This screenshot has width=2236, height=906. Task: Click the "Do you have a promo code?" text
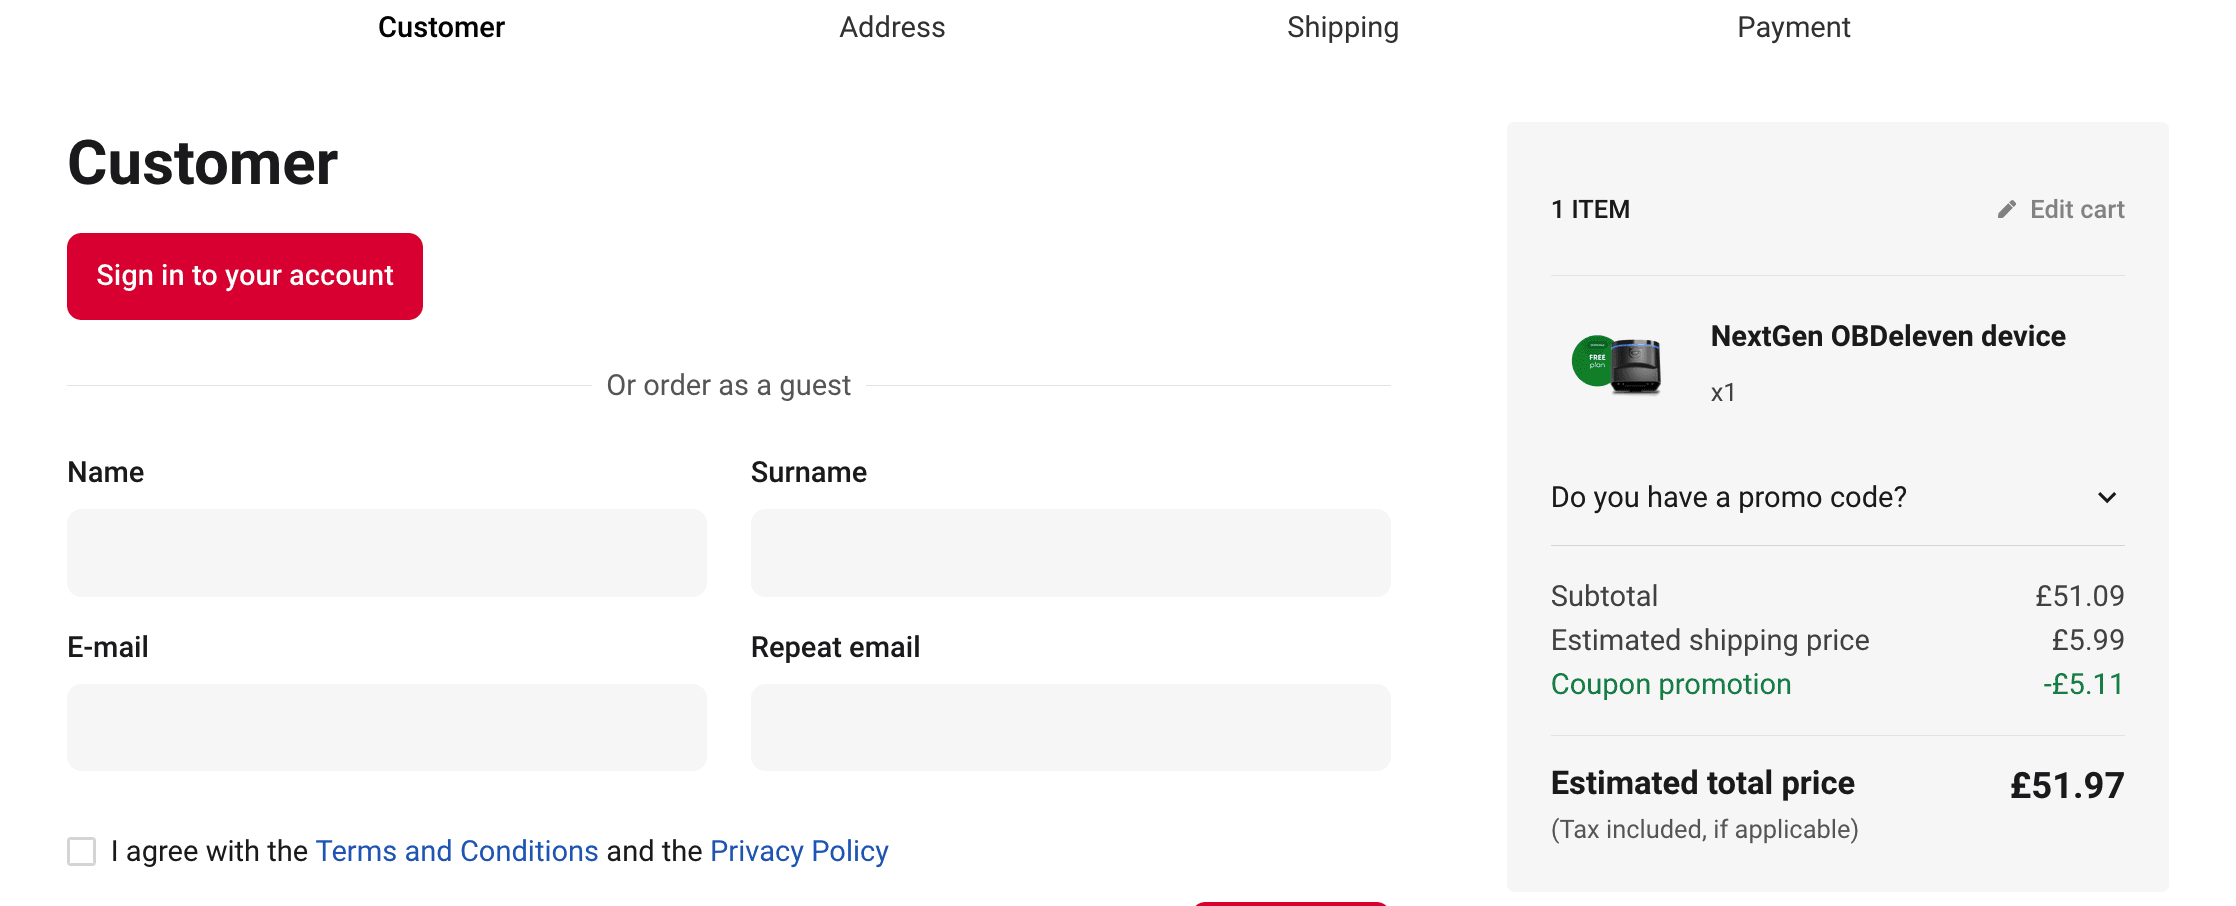pyautogui.click(x=1728, y=498)
